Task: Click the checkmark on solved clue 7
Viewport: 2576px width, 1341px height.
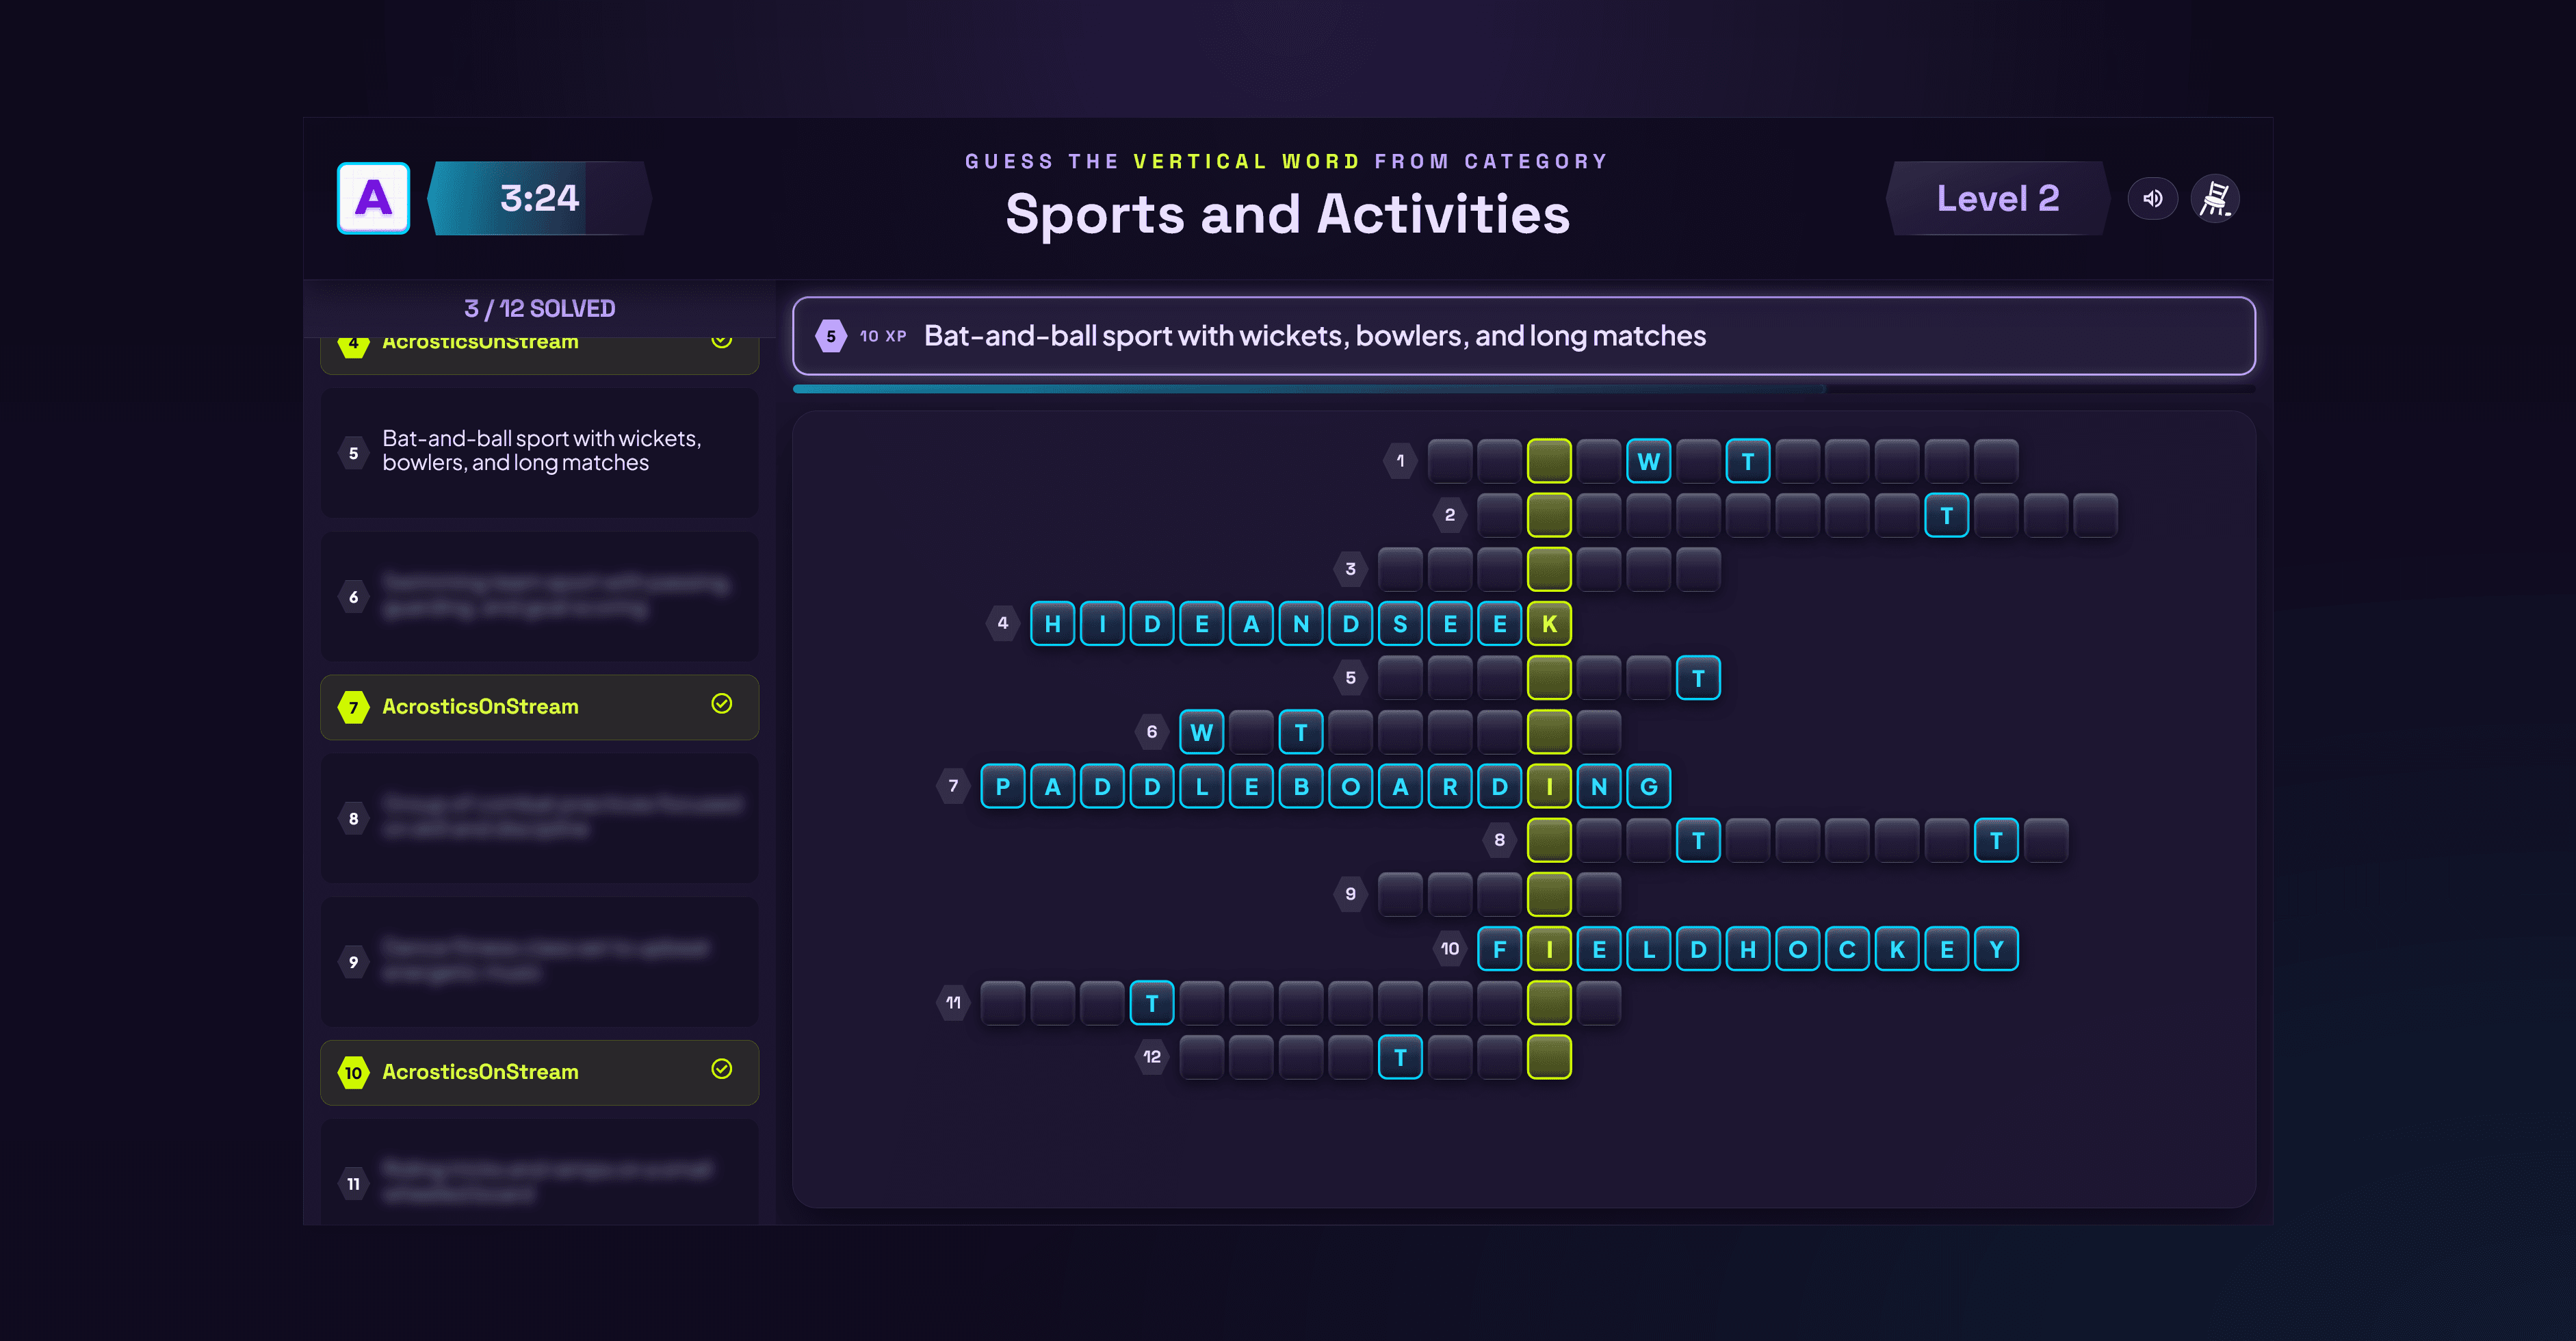Action: pos(721,704)
